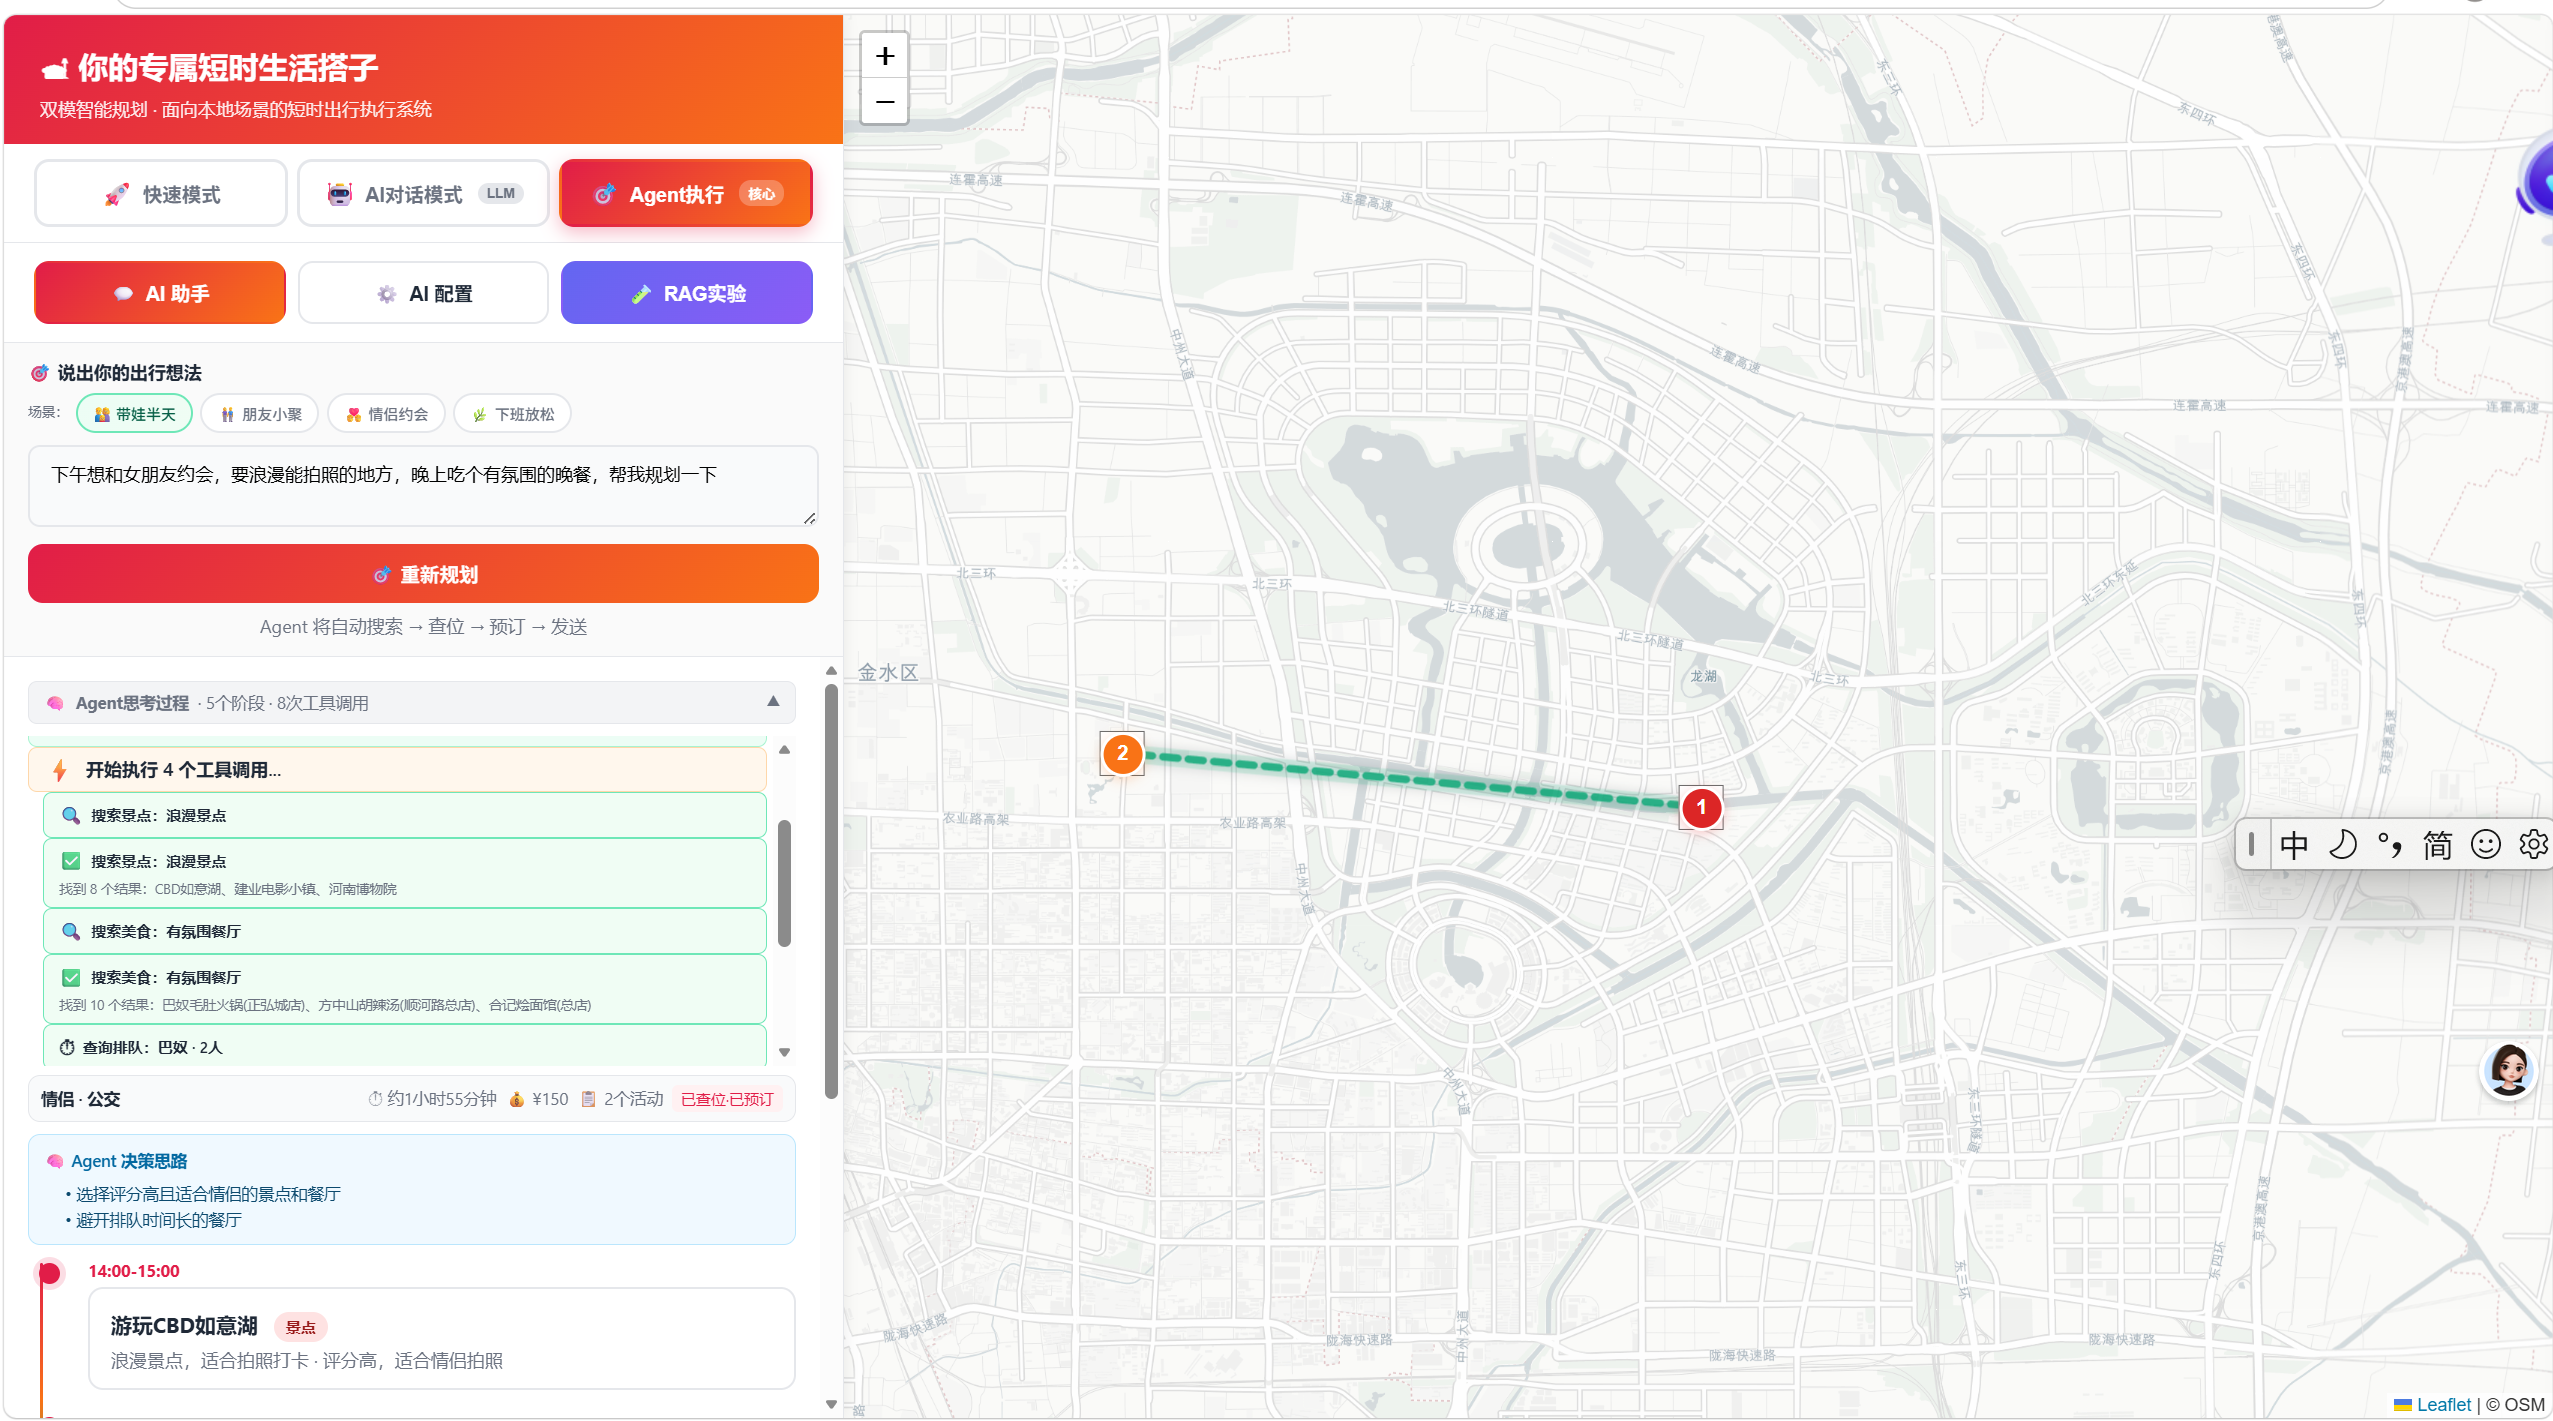Collapse the Agent思考过程 panel arrow

[x=773, y=702]
